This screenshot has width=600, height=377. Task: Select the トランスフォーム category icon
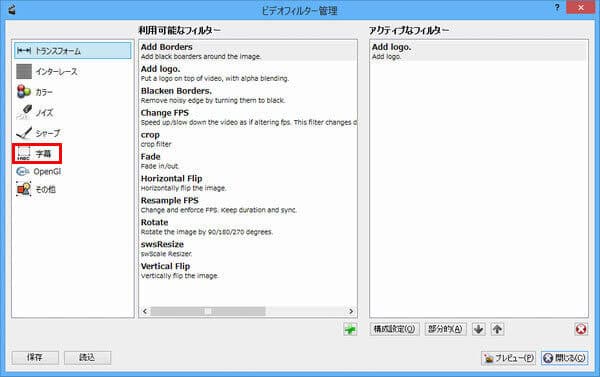pyautogui.click(x=24, y=51)
